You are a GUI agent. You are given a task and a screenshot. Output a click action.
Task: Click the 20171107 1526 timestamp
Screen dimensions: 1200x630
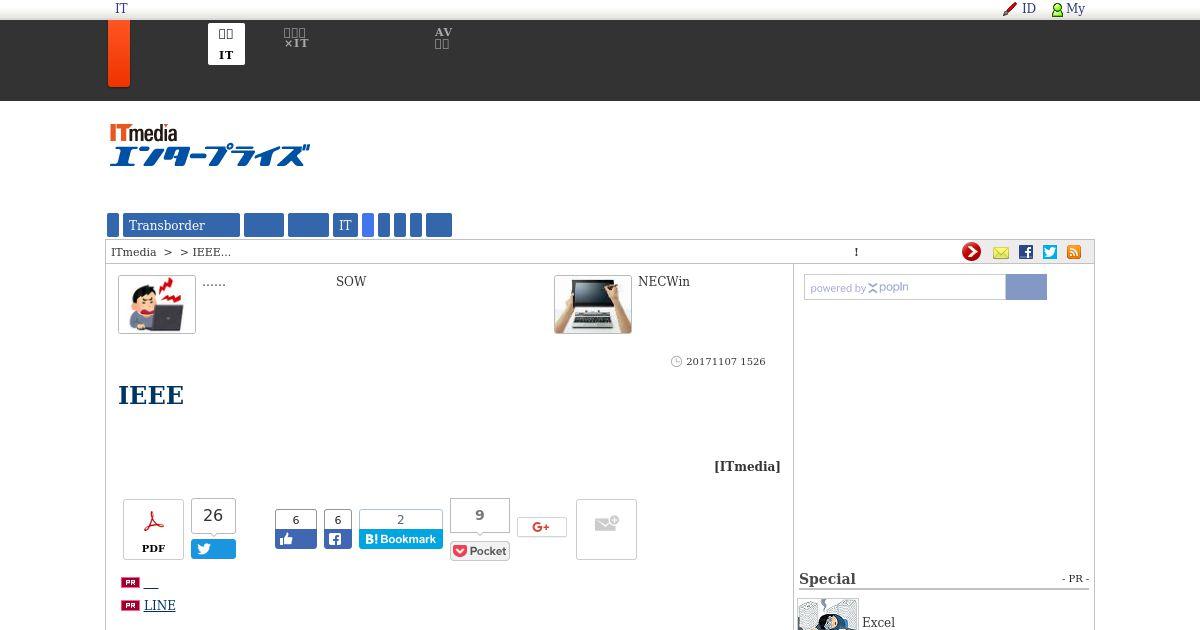[x=726, y=361]
